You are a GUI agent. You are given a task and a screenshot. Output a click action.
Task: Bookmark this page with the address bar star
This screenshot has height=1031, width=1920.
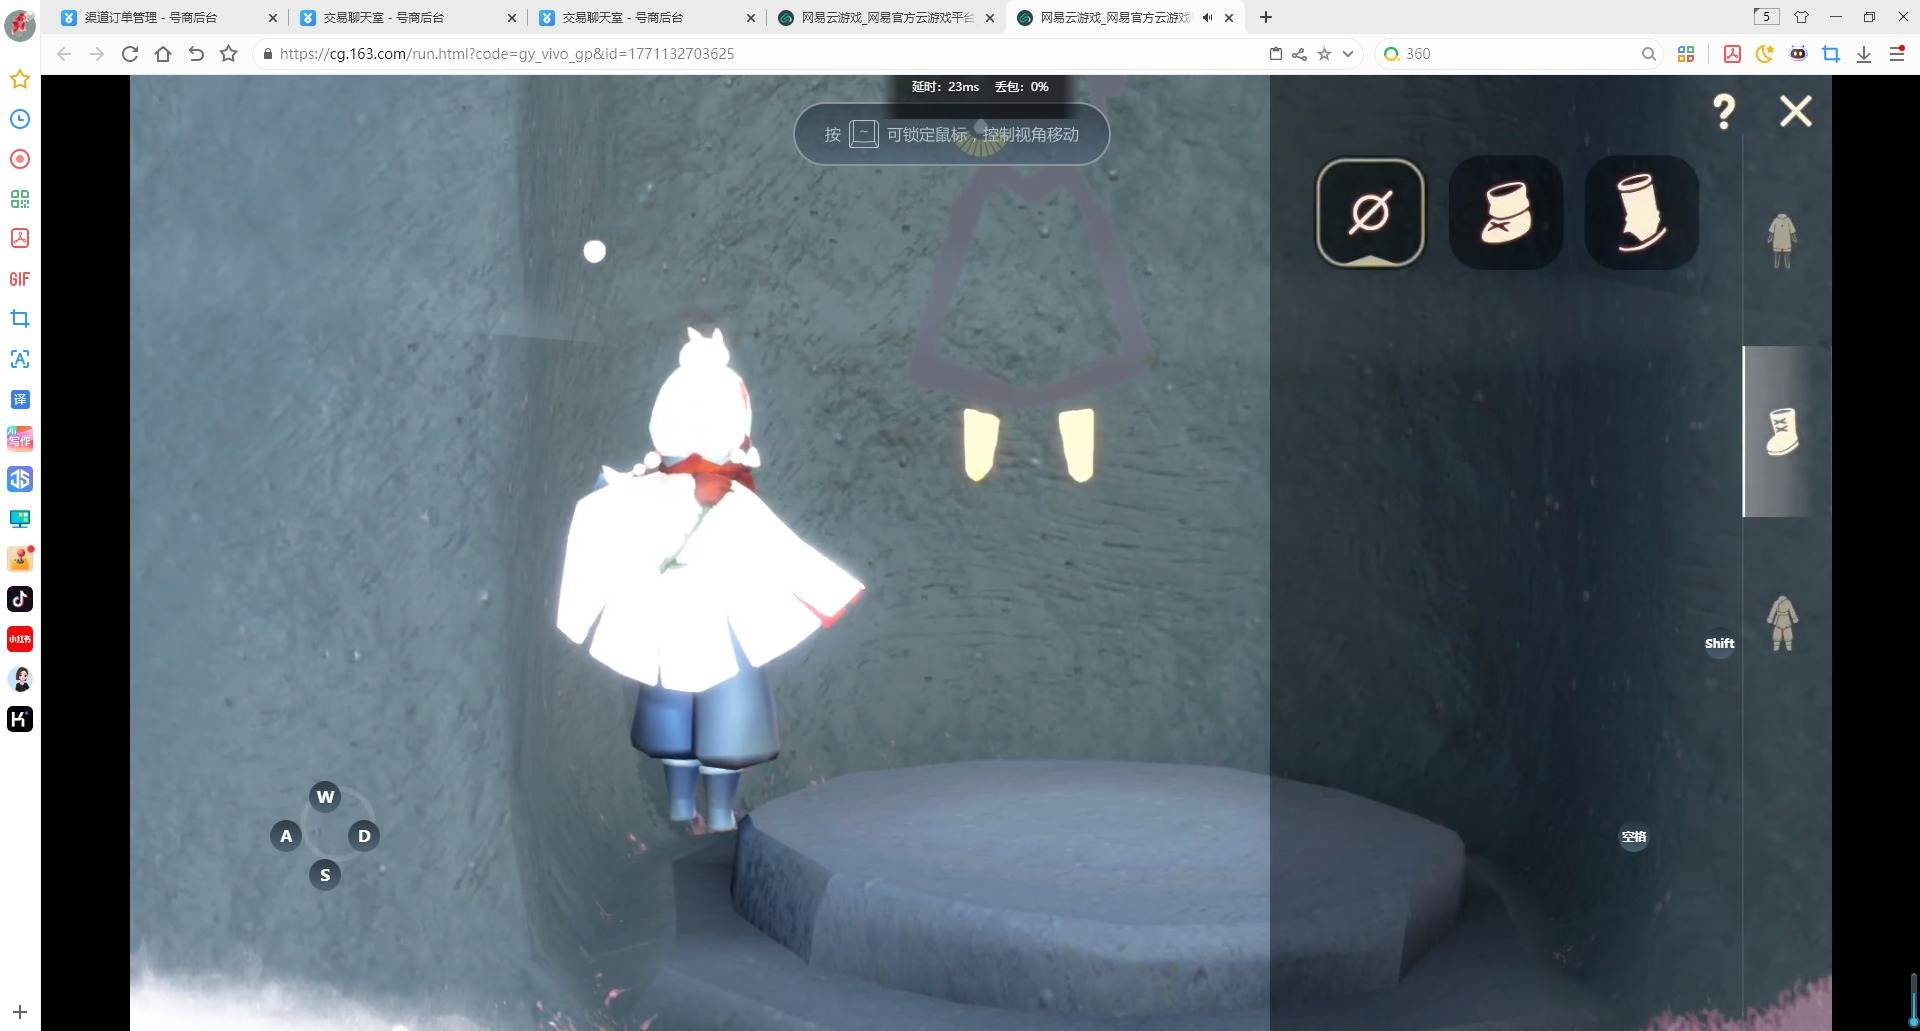point(1324,54)
